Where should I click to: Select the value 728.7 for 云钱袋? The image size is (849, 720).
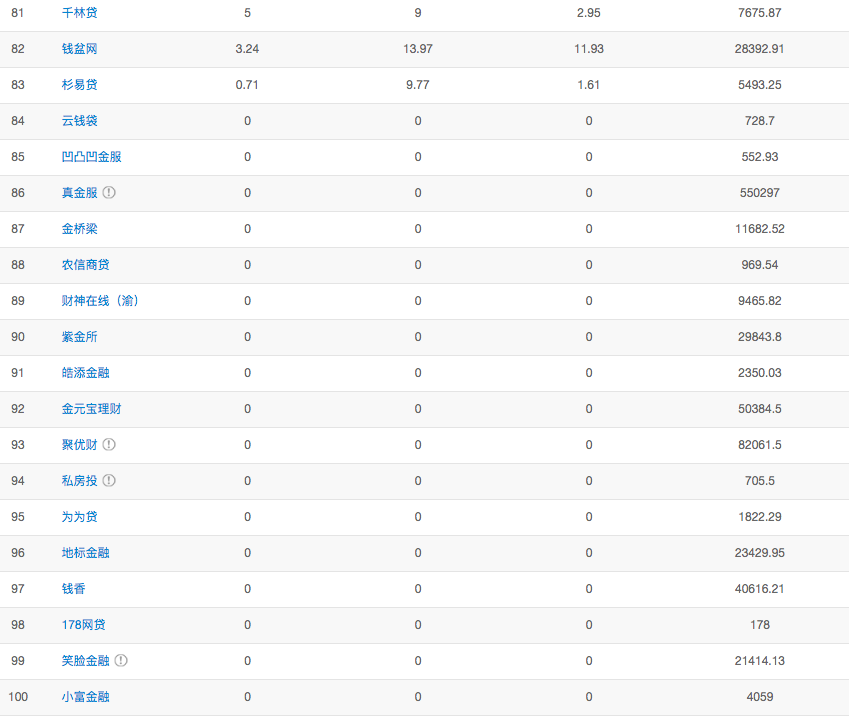[x=760, y=121]
